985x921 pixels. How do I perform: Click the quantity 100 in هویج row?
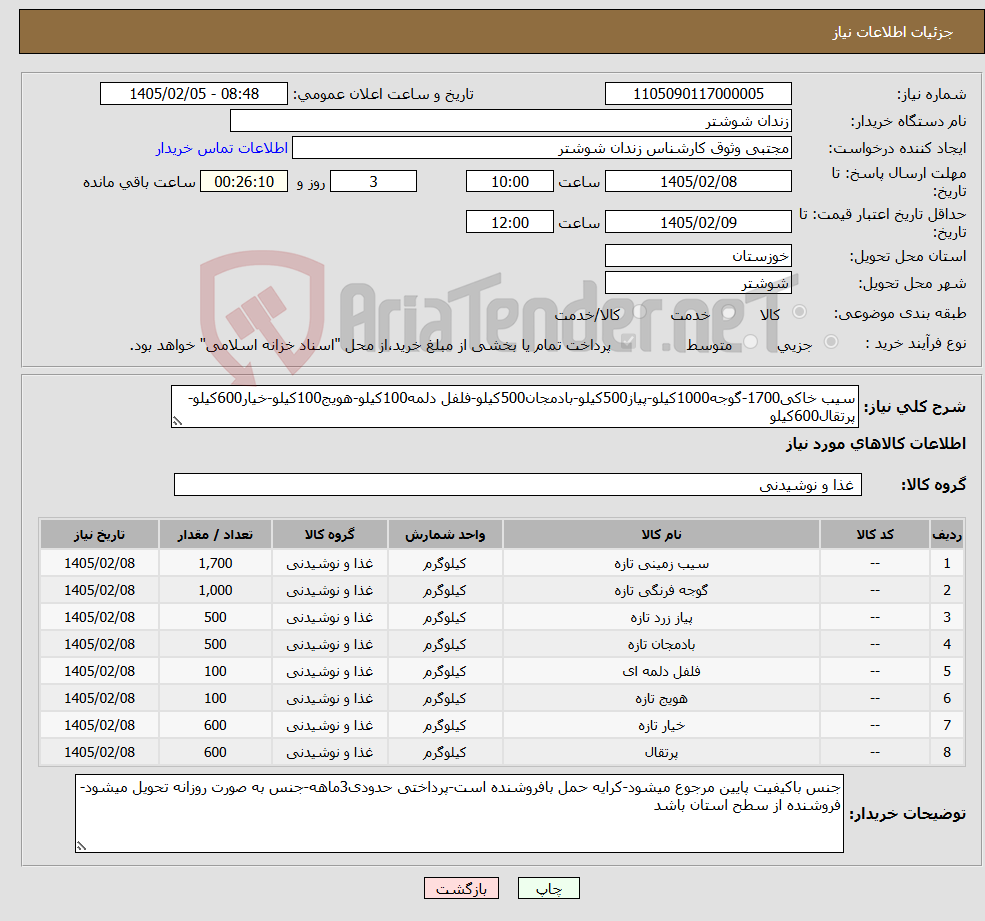click(x=215, y=699)
